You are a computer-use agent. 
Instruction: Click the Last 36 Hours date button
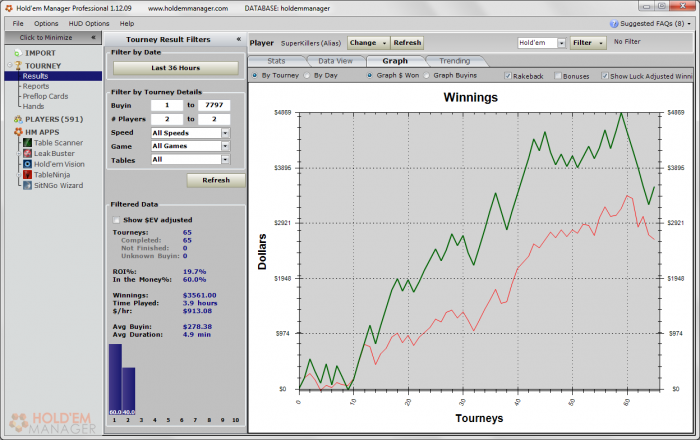tap(175, 68)
